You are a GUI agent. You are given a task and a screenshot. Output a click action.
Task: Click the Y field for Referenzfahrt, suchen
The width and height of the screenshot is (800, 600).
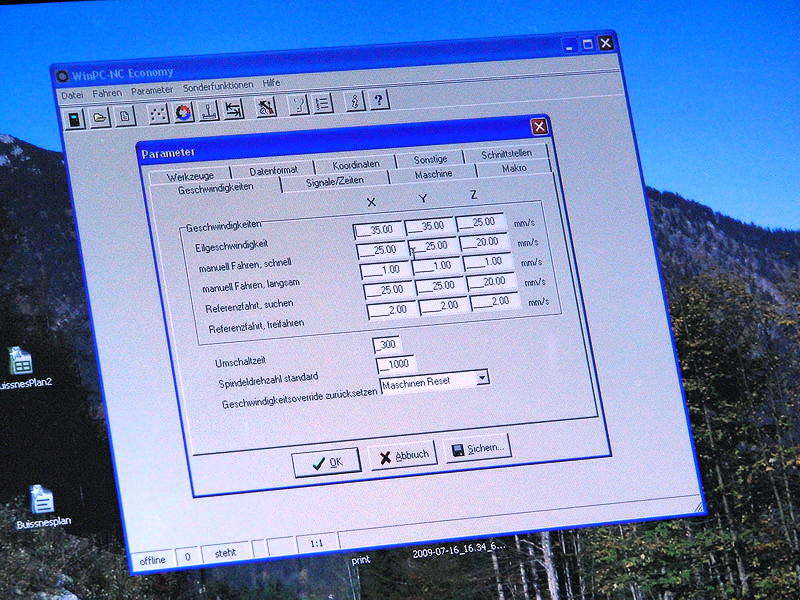pyautogui.click(x=439, y=286)
